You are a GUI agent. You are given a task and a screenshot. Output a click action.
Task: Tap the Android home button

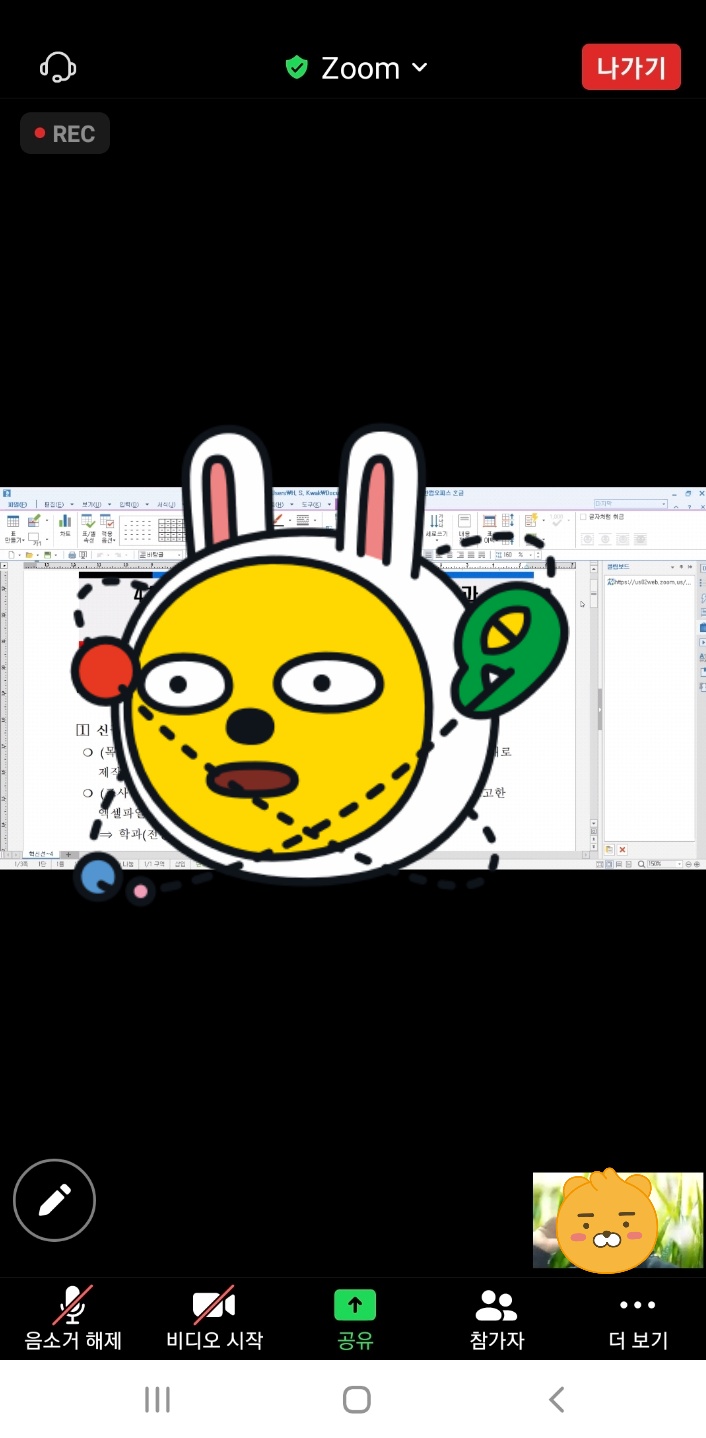357,1399
